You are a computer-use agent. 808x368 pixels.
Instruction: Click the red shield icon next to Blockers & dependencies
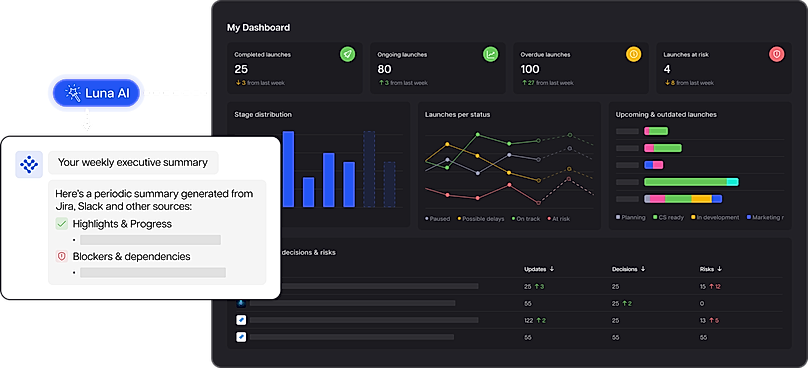[x=62, y=256]
